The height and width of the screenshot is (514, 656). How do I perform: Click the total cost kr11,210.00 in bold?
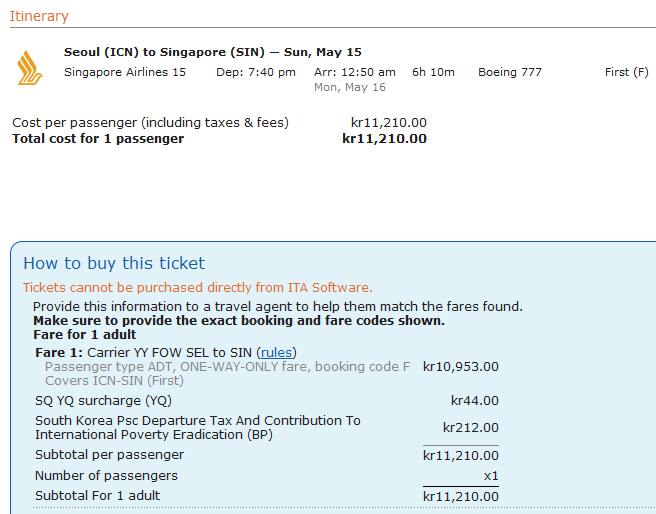[x=384, y=139]
